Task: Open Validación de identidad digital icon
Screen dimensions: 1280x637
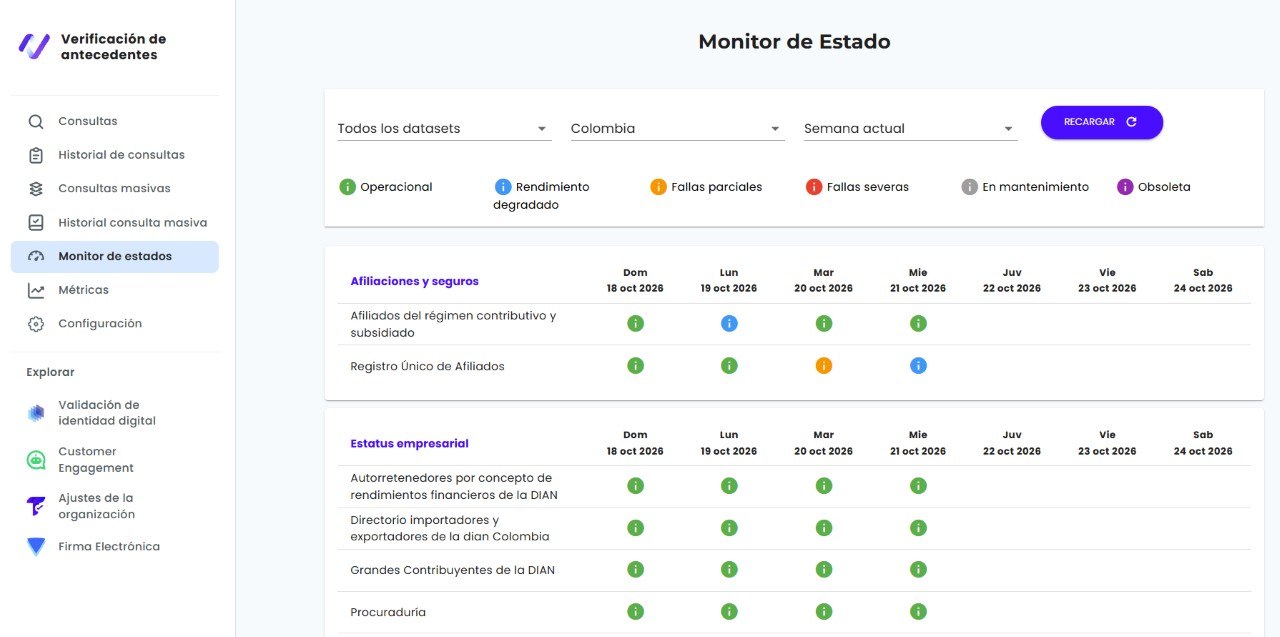Action: [x=36, y=413]
